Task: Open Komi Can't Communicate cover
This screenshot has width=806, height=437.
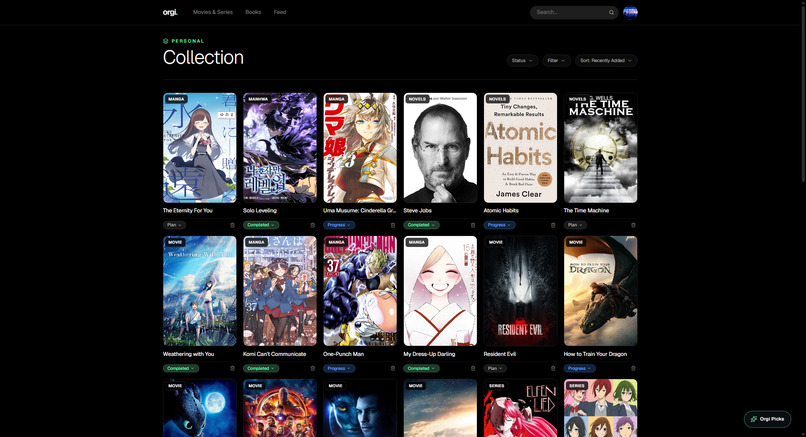Action: tap(280, 291)
